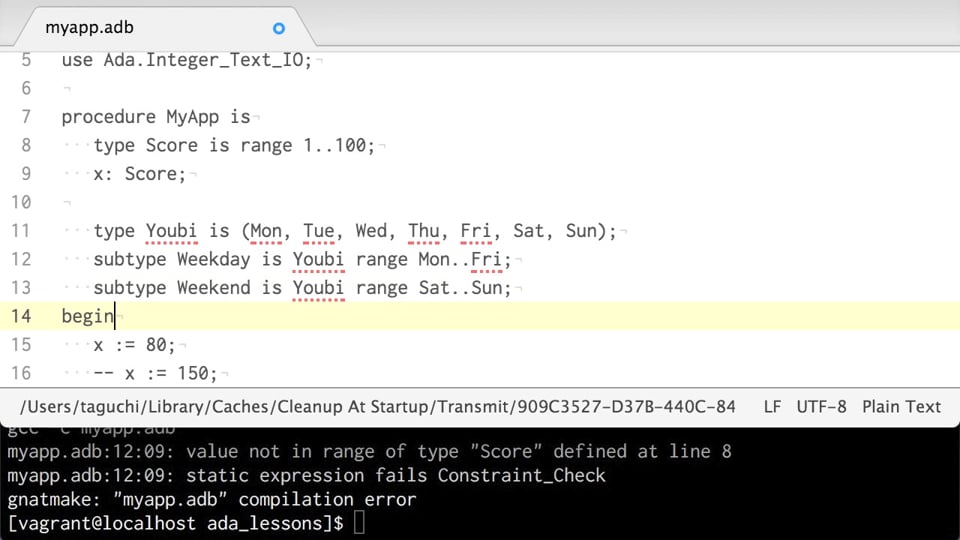Click the word 'procedure' on line 7
The image size is (960, 540).
[x=108, y=117]
